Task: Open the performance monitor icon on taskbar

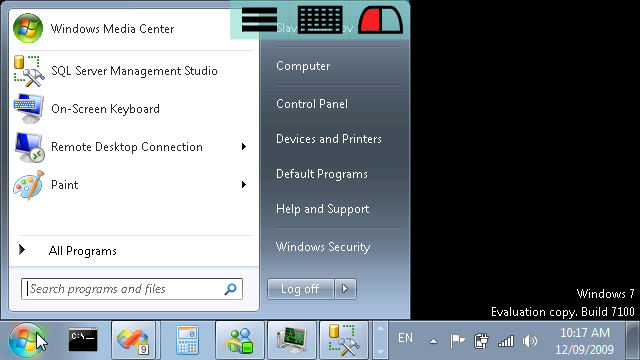Action: tap(291, 340)
